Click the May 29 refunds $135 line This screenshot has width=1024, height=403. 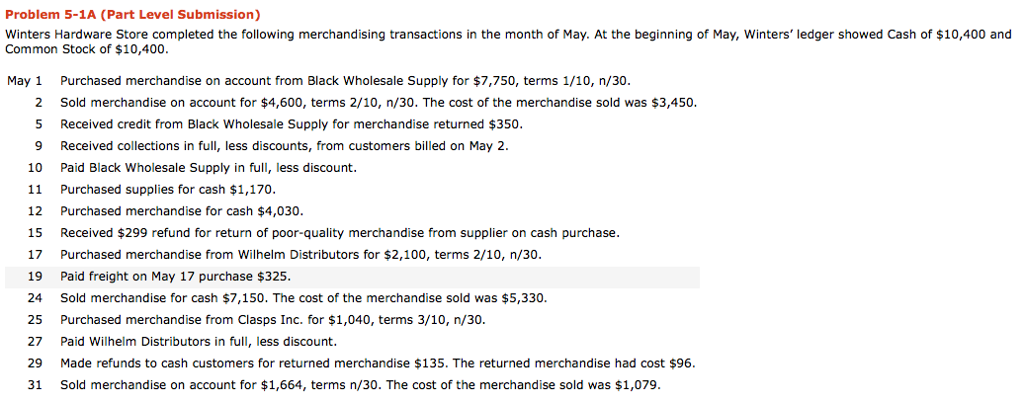377,363
